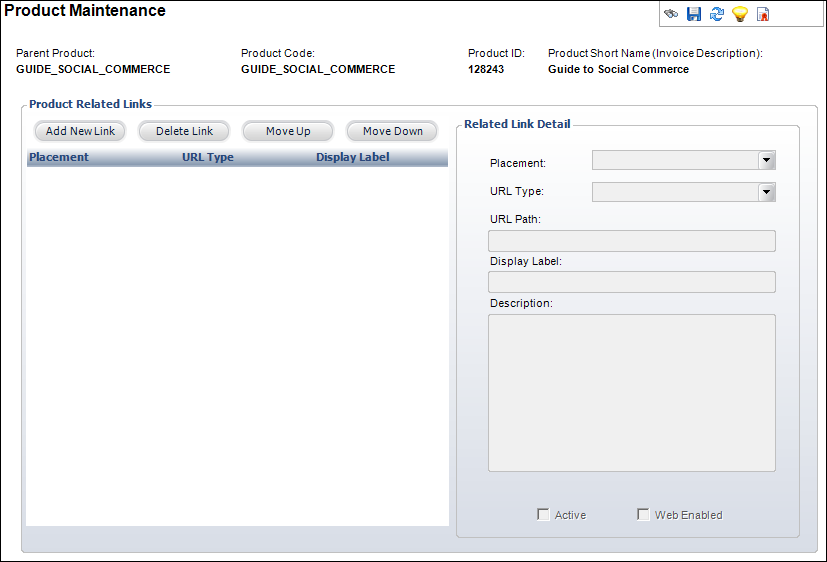Sort by the URL Type column header
The height and width of the screenshot is (562, 827).
[208, 157]
